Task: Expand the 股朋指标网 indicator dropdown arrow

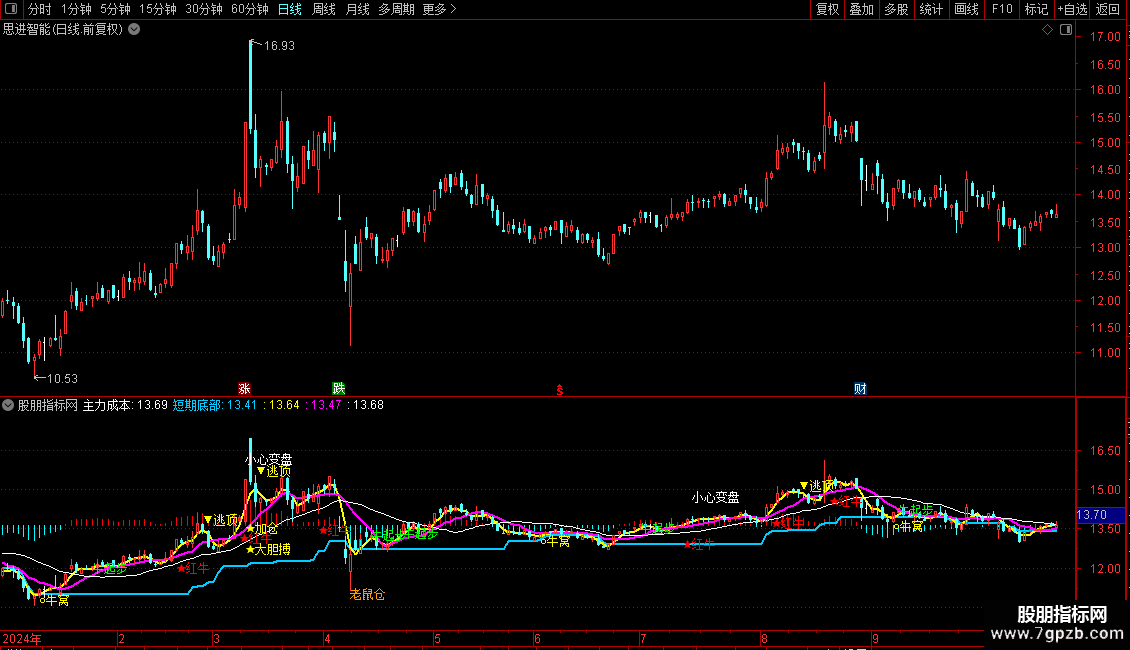Action: [9, 405]
